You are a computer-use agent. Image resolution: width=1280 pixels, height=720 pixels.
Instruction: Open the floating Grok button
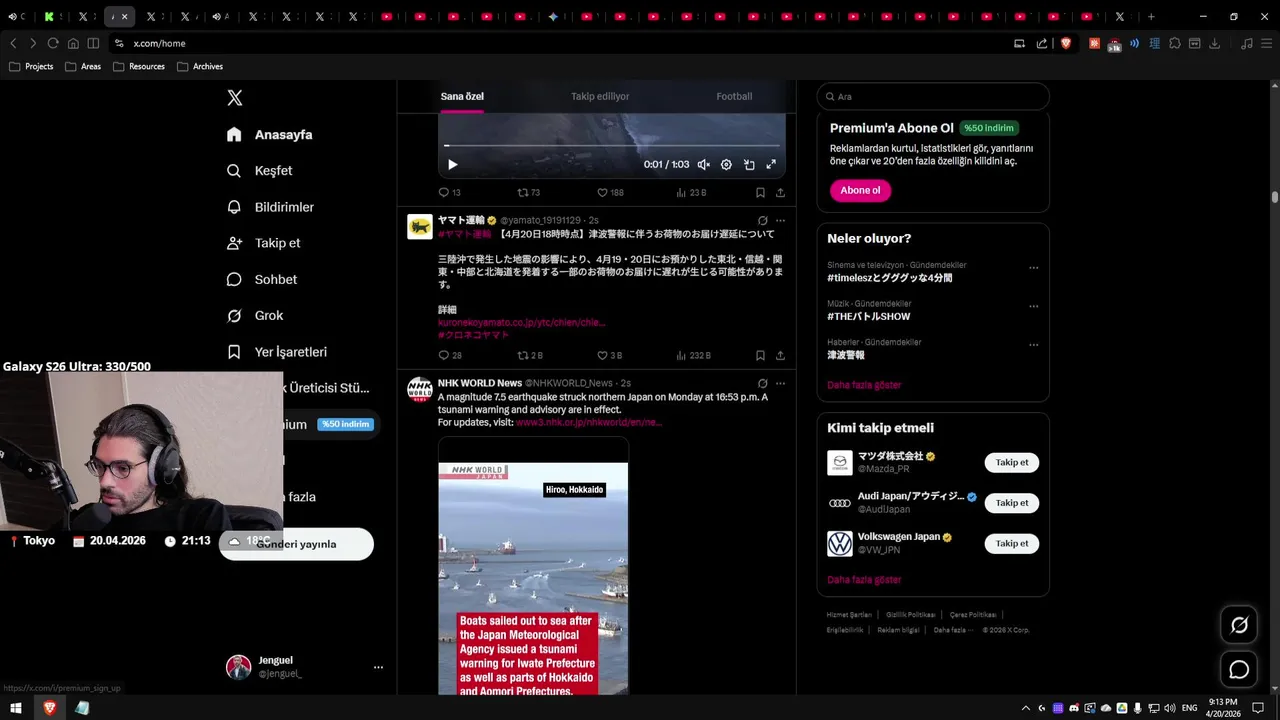(x=1239, y=625)
